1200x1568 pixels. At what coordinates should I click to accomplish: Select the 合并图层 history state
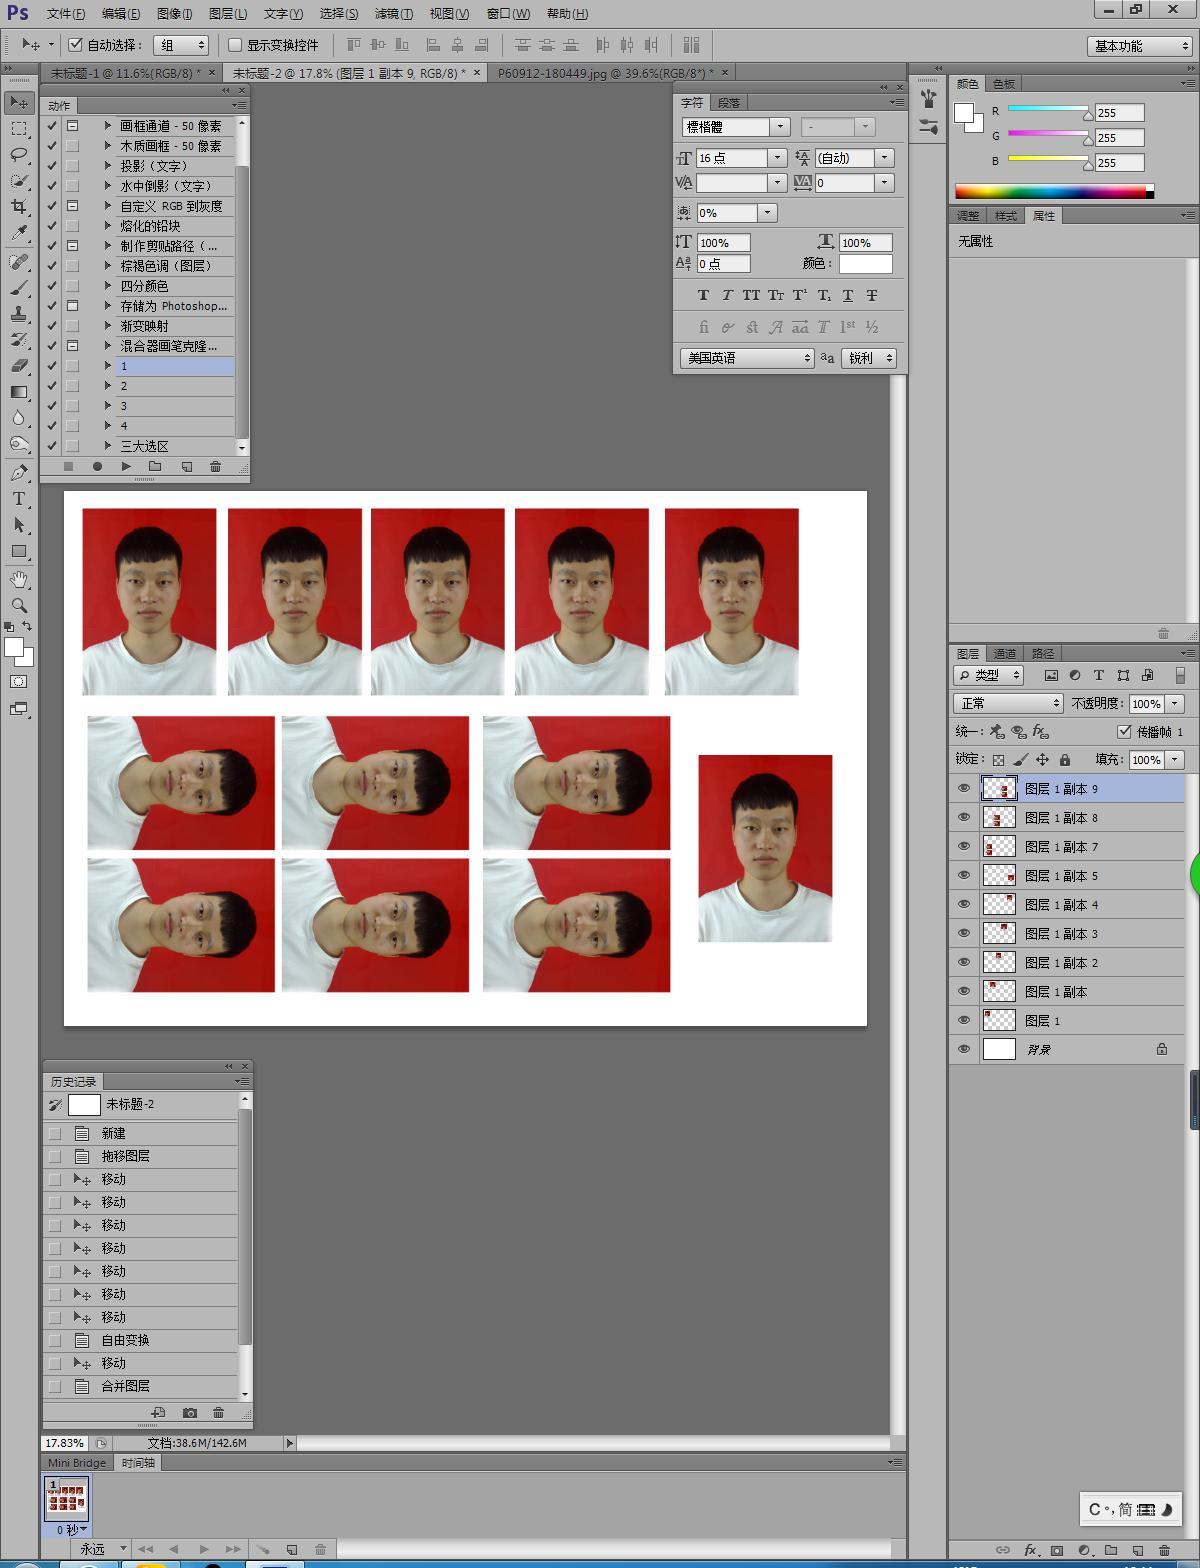tap(141, 1386)
